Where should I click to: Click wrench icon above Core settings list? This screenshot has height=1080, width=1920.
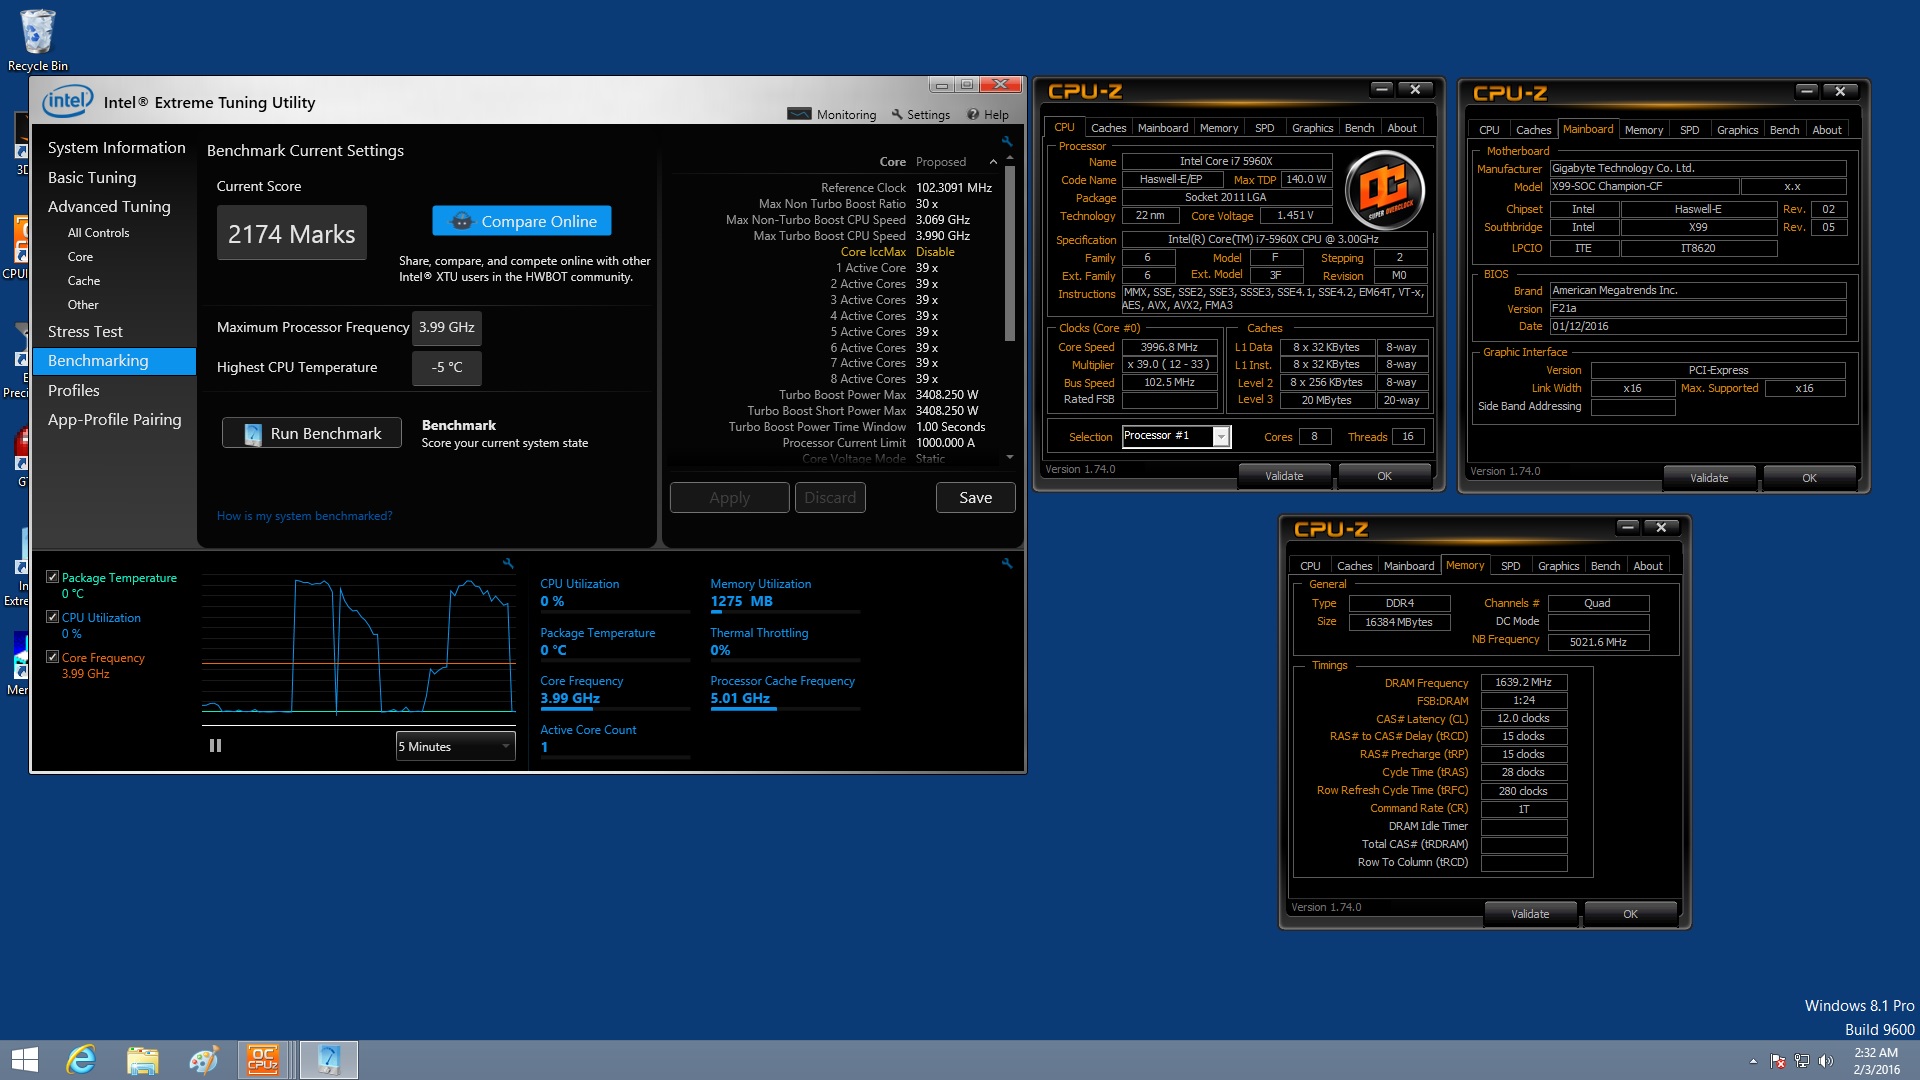pos(1007,141)
